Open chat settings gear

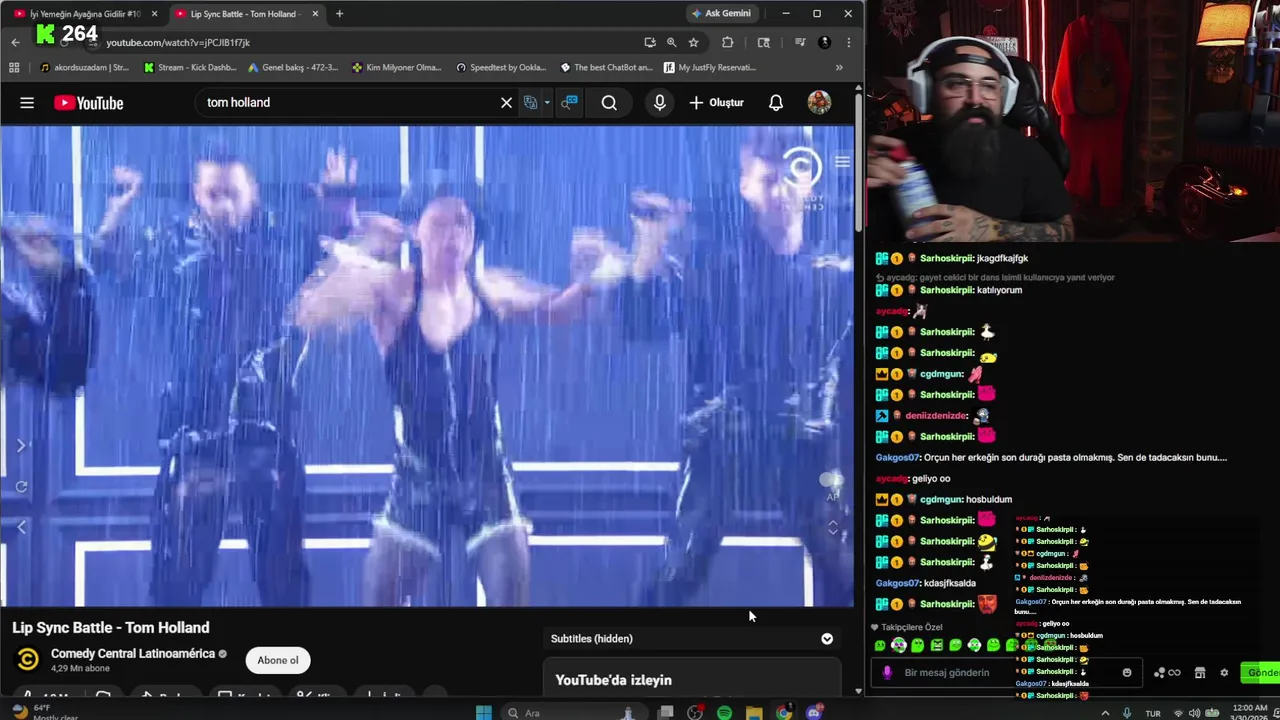1224,673
